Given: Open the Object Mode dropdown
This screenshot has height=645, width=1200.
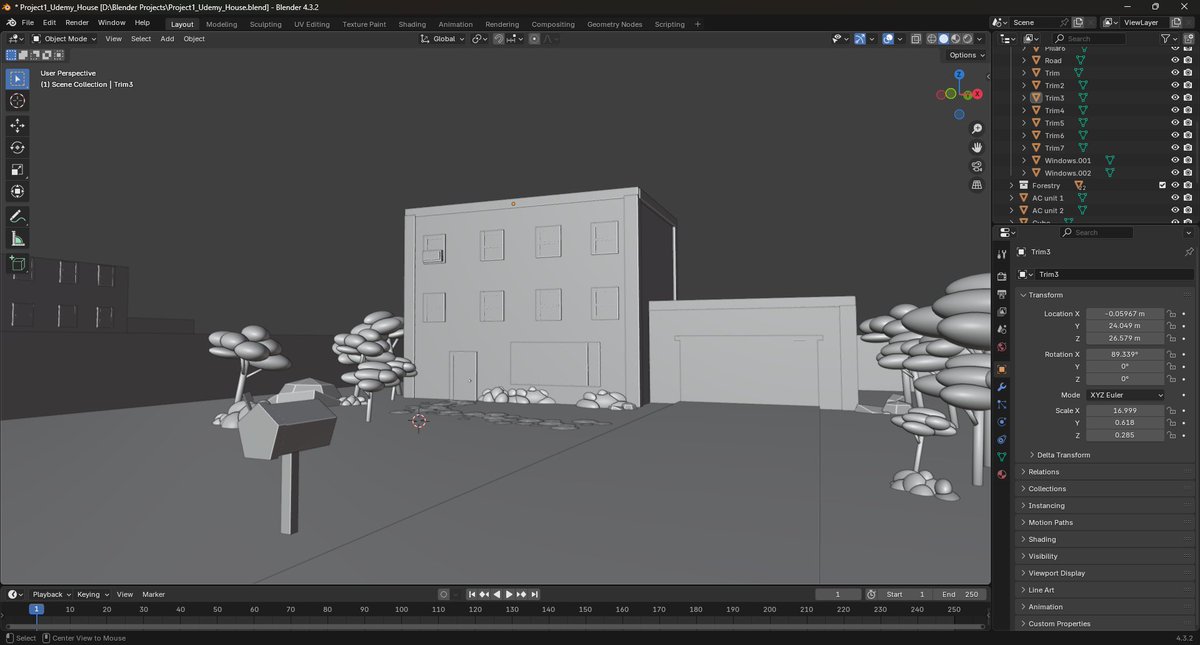Looking at the screenshot, I should click(64, 39).
